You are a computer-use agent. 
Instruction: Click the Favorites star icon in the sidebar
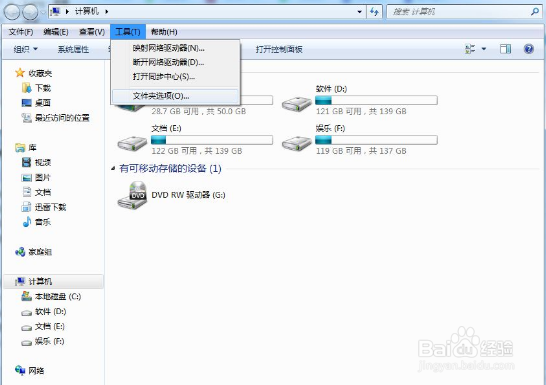point(20,73)
